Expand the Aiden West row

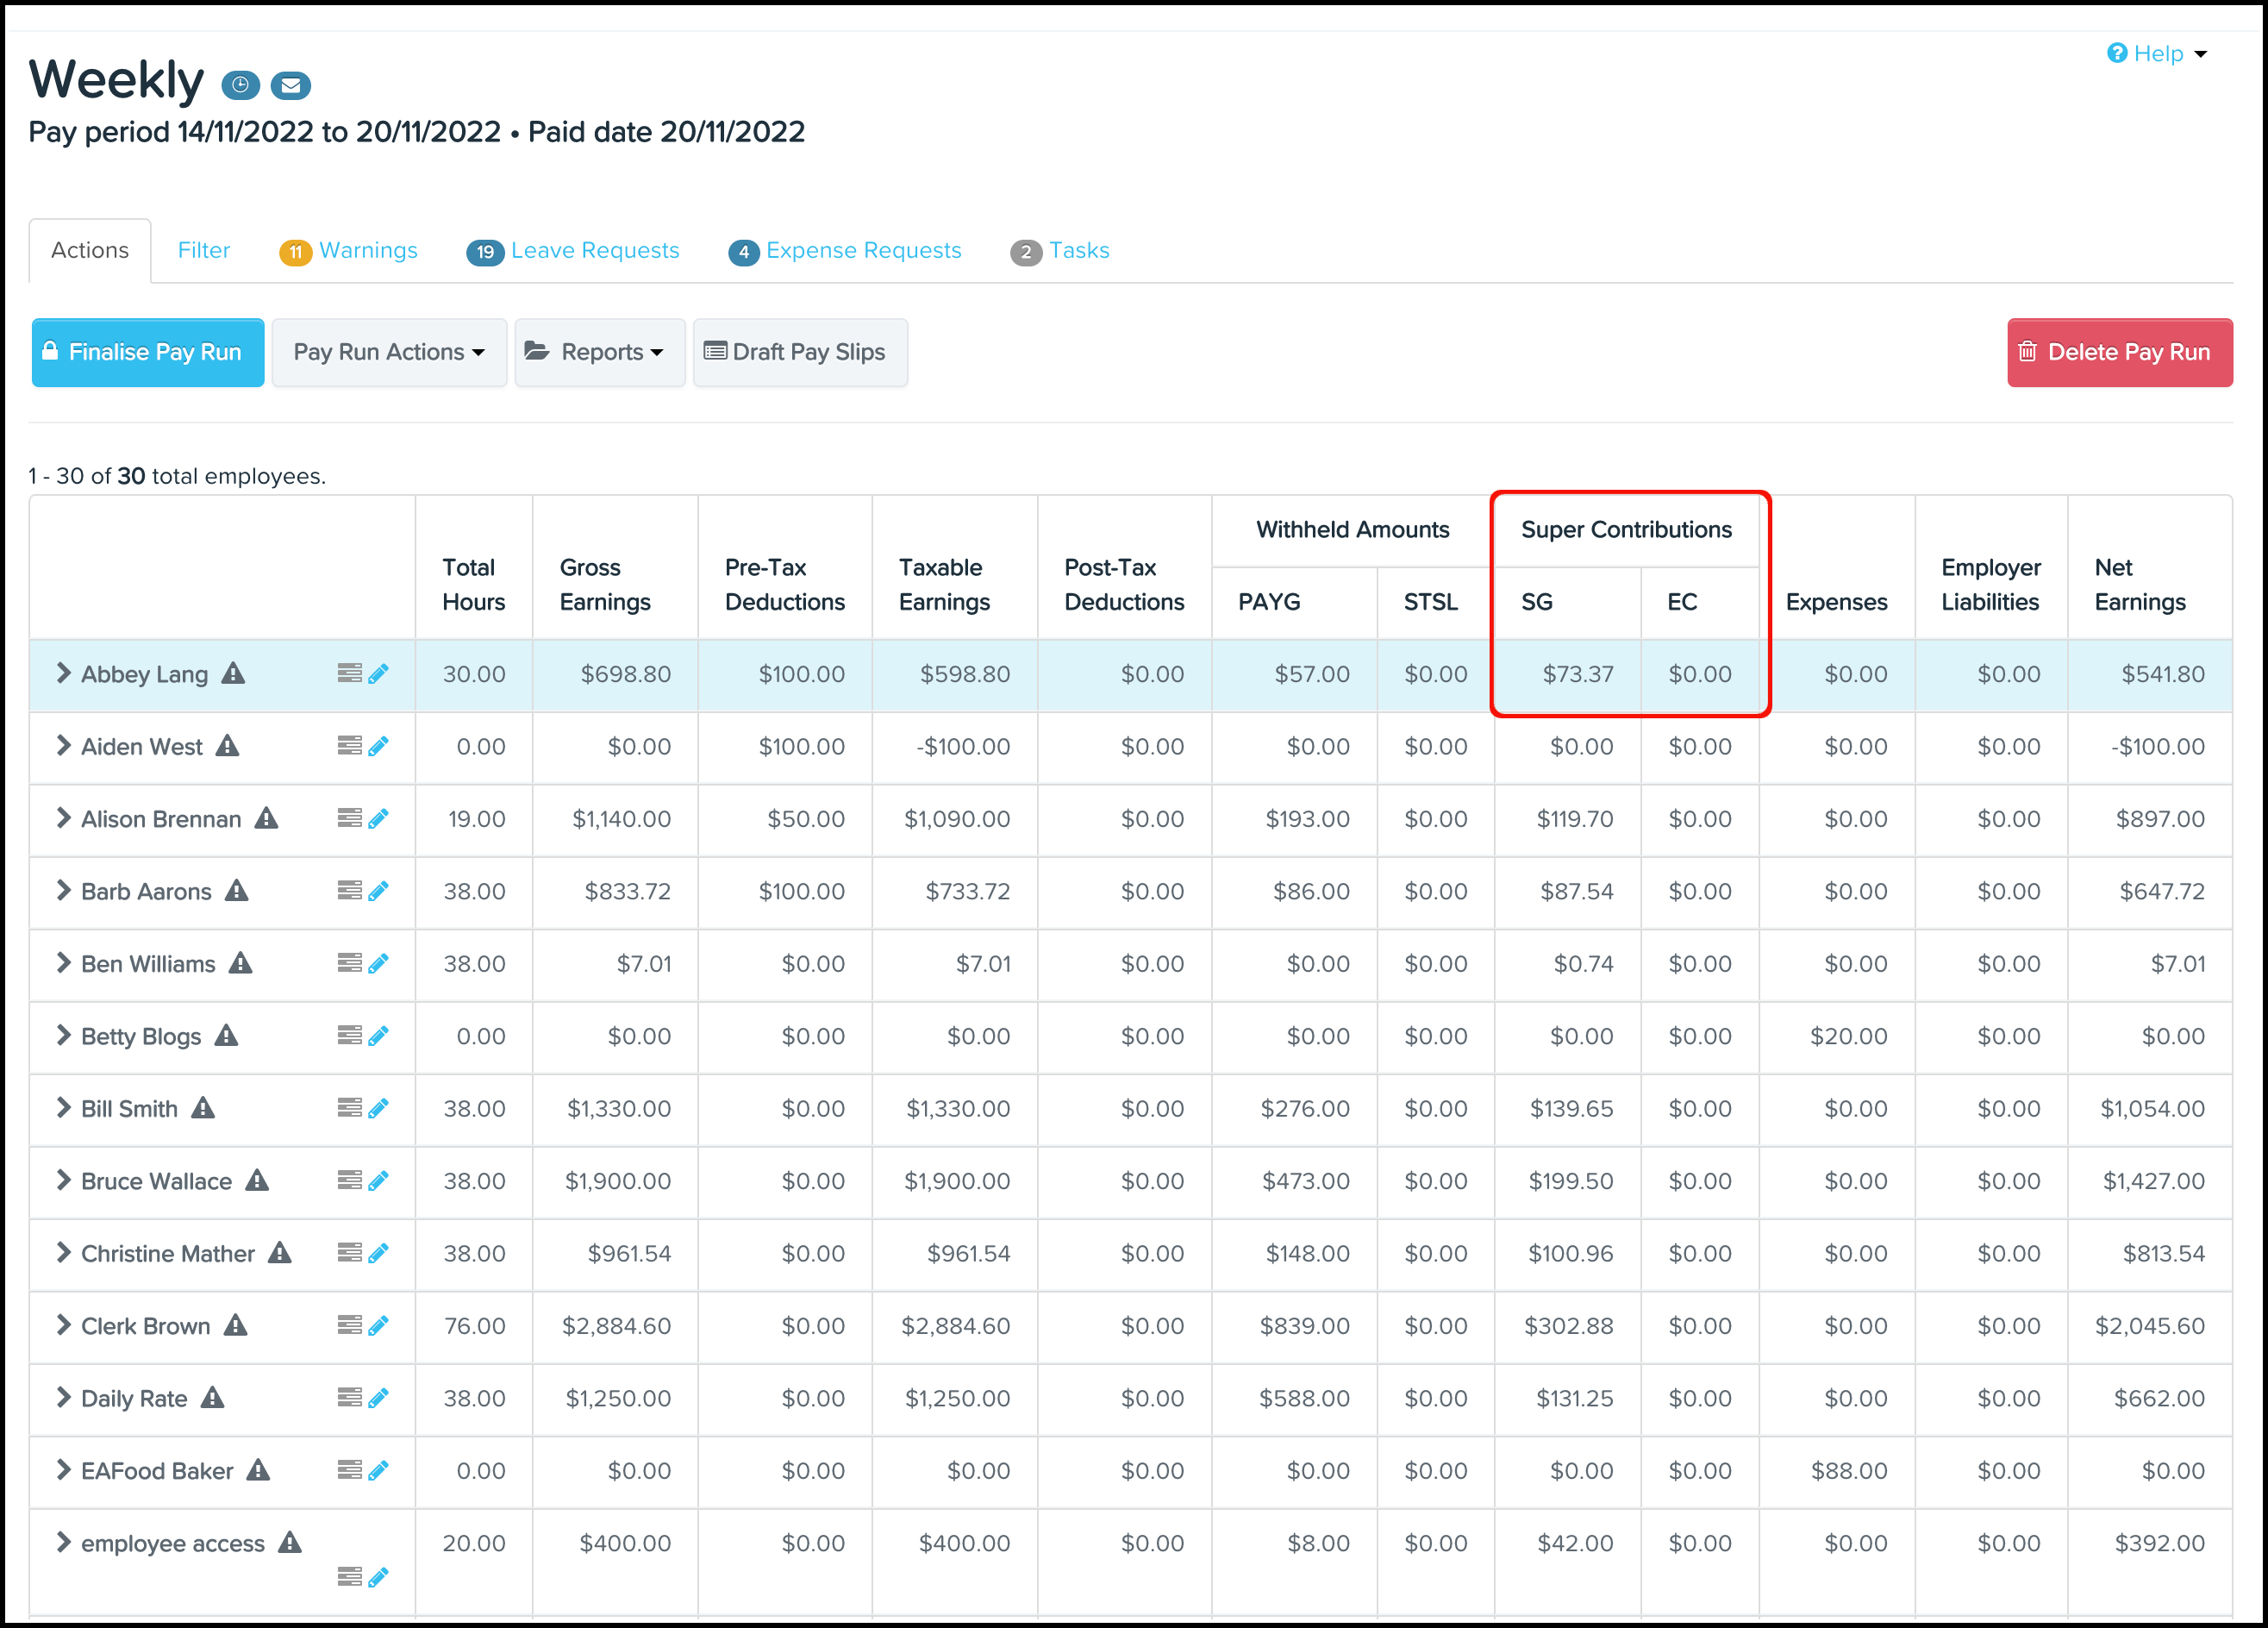point(63,746)
